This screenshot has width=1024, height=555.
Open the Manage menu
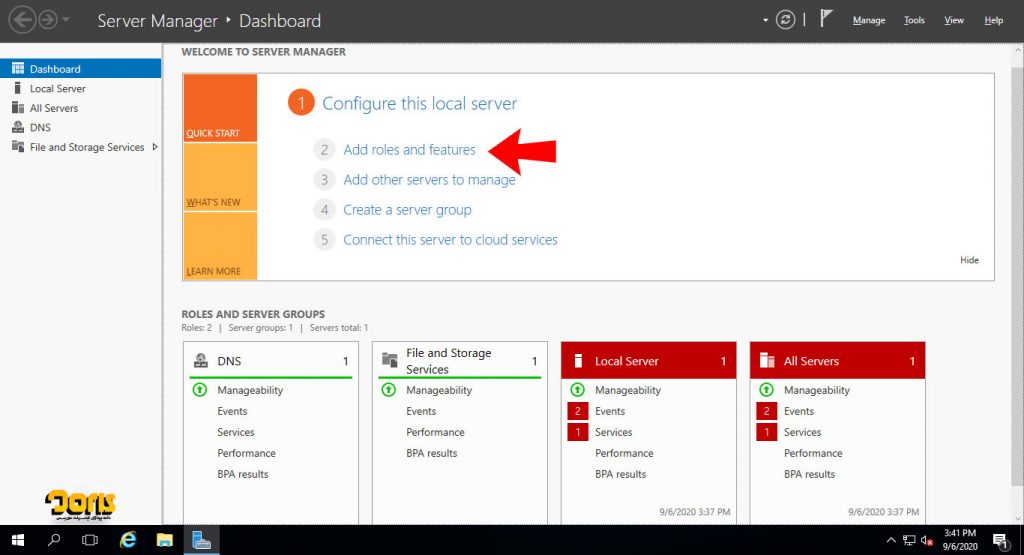(869, 20)
